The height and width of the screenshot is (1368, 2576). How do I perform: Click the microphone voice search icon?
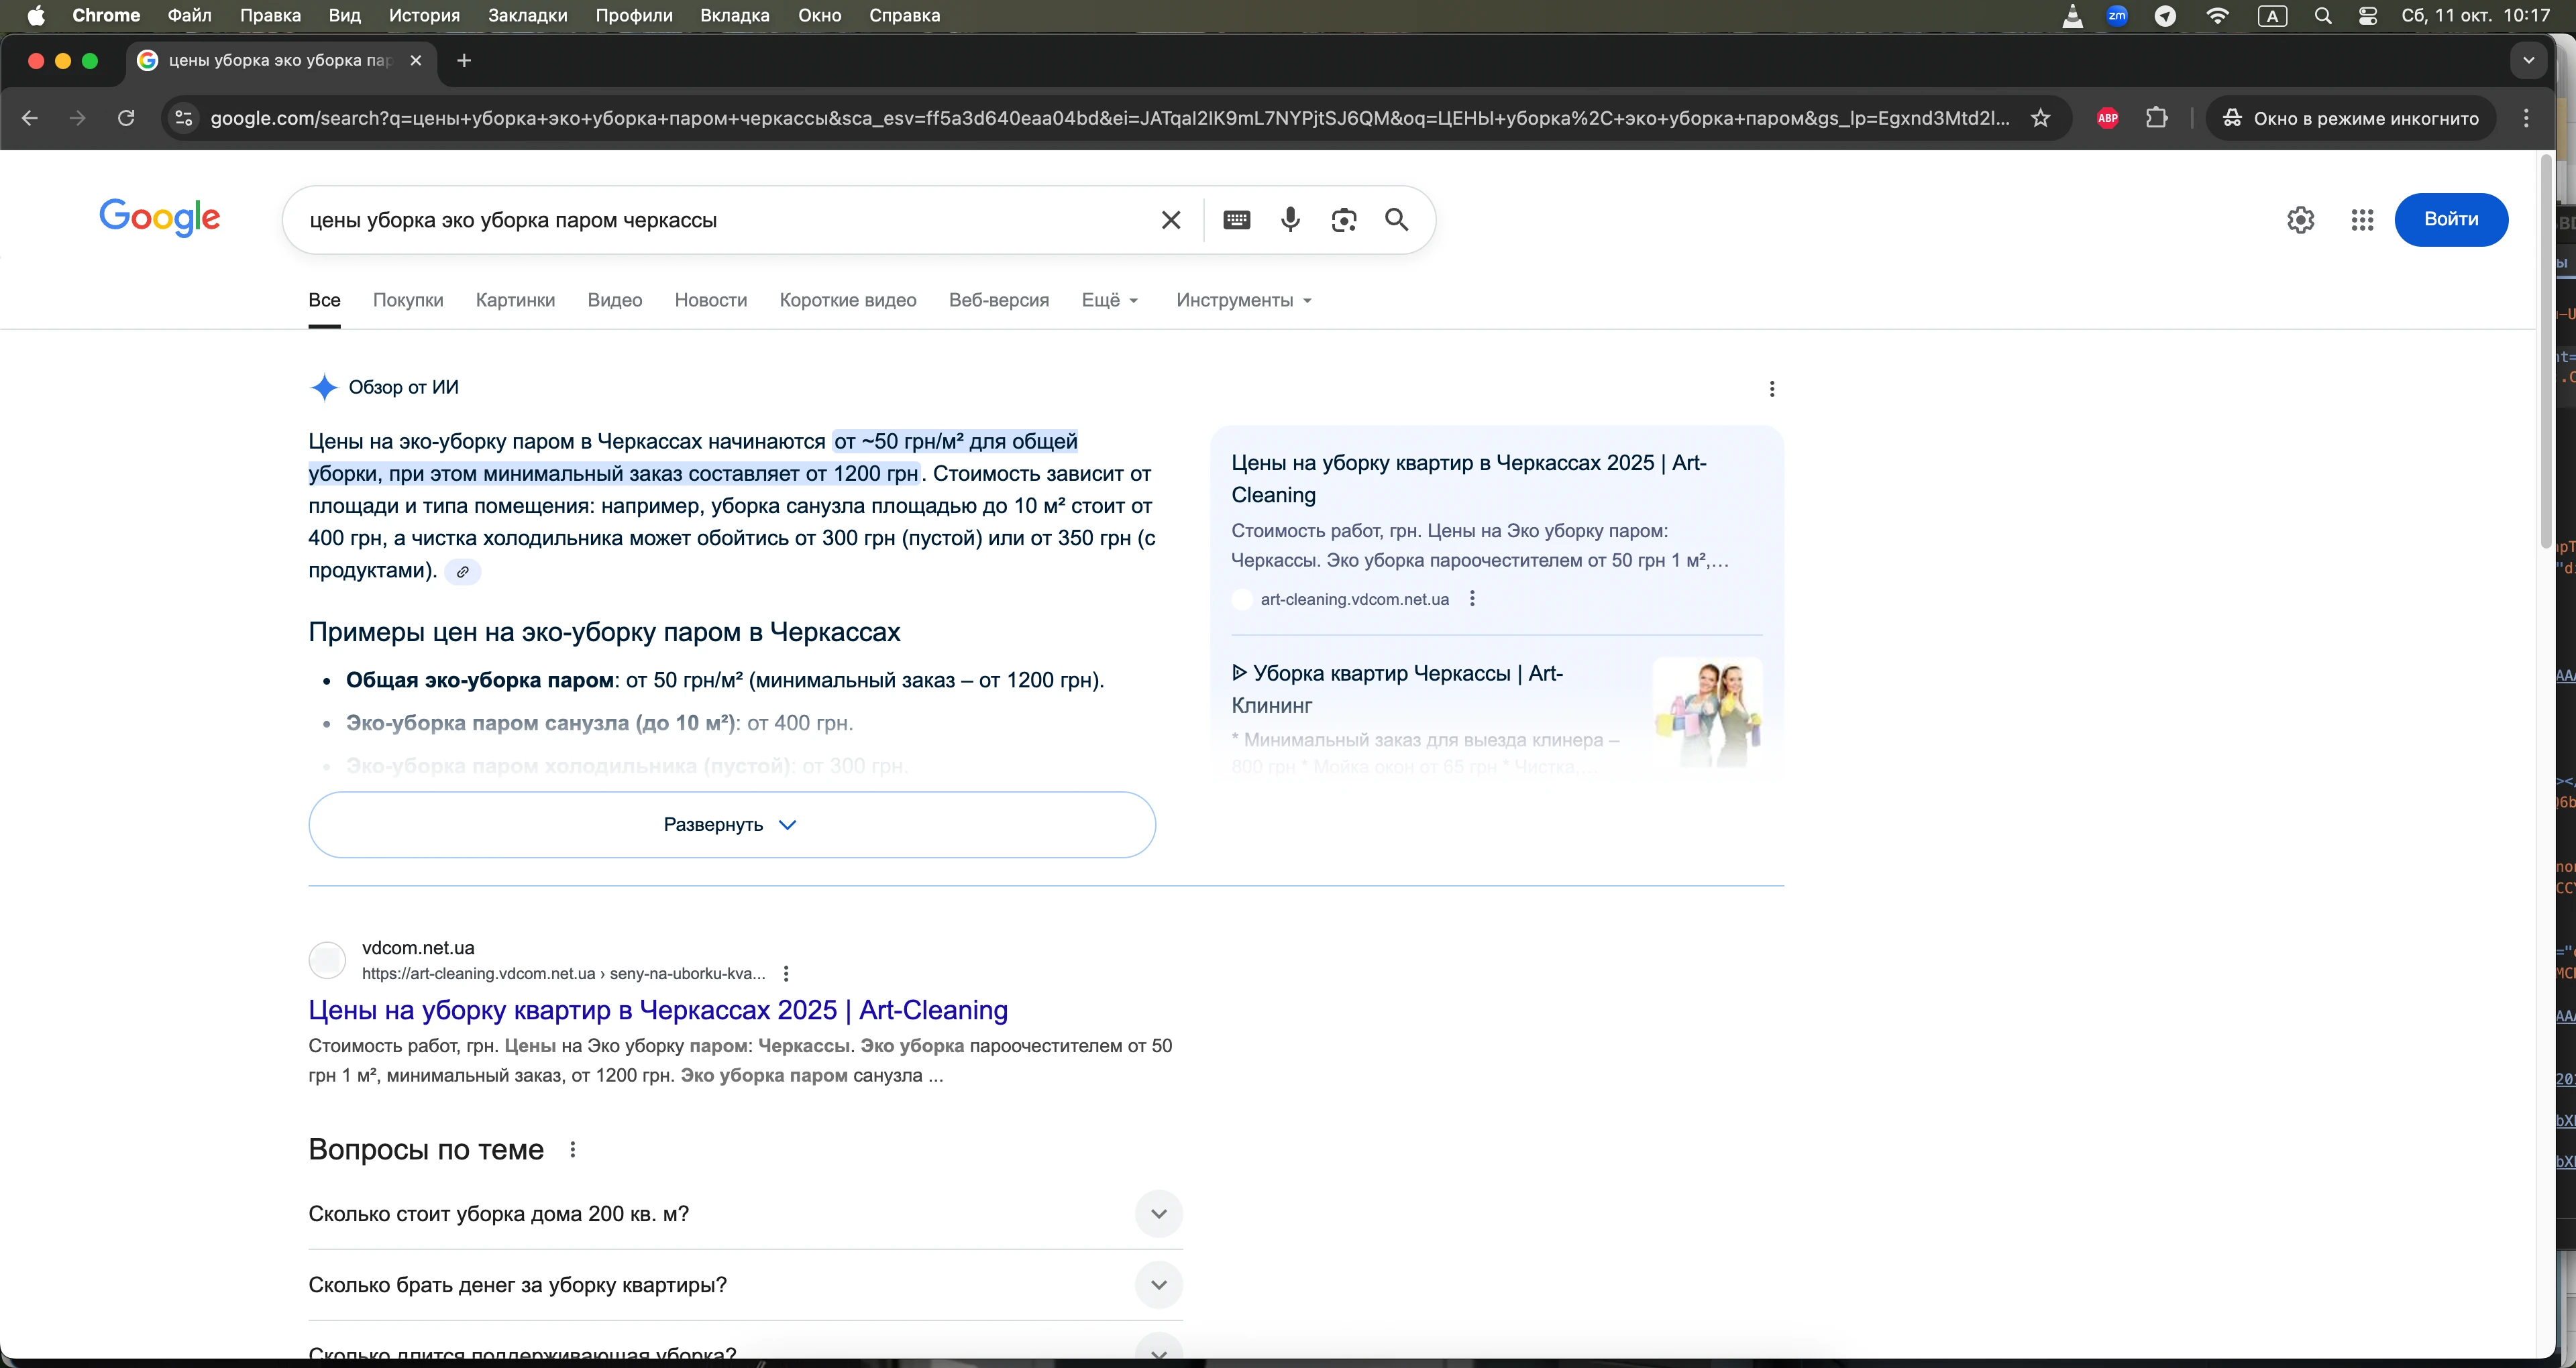click(x=1290, y=220)
